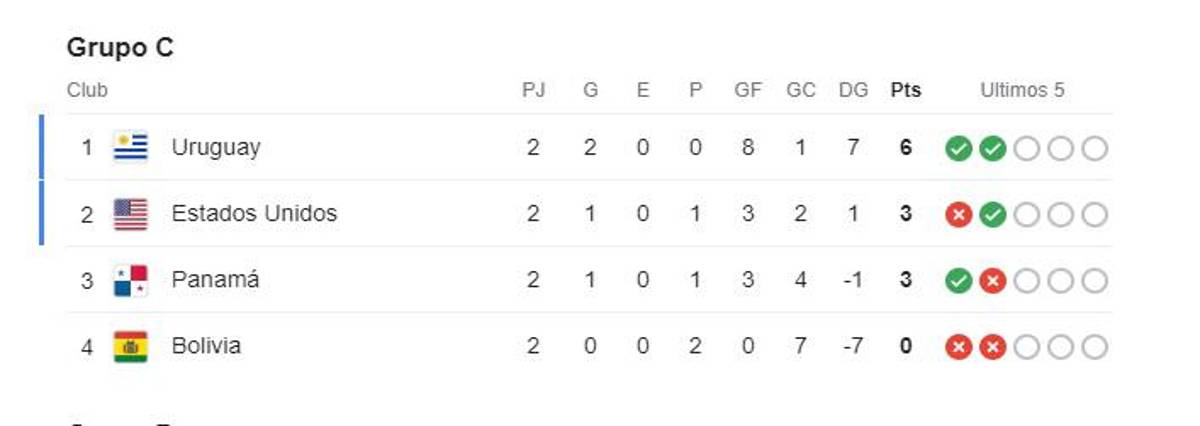Click the Panamá flag icon
This screenshot has height=426, width=1200.
[130, 281]
